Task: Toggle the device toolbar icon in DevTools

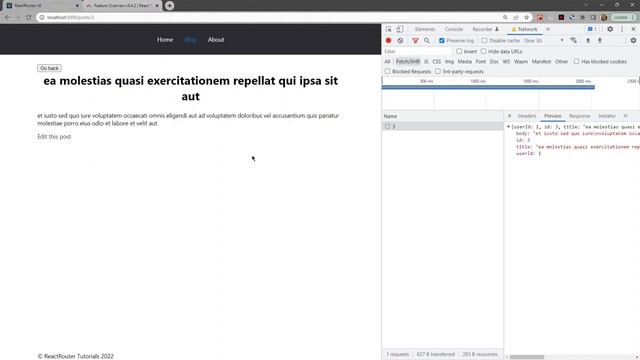Action: tap(400, 29)
